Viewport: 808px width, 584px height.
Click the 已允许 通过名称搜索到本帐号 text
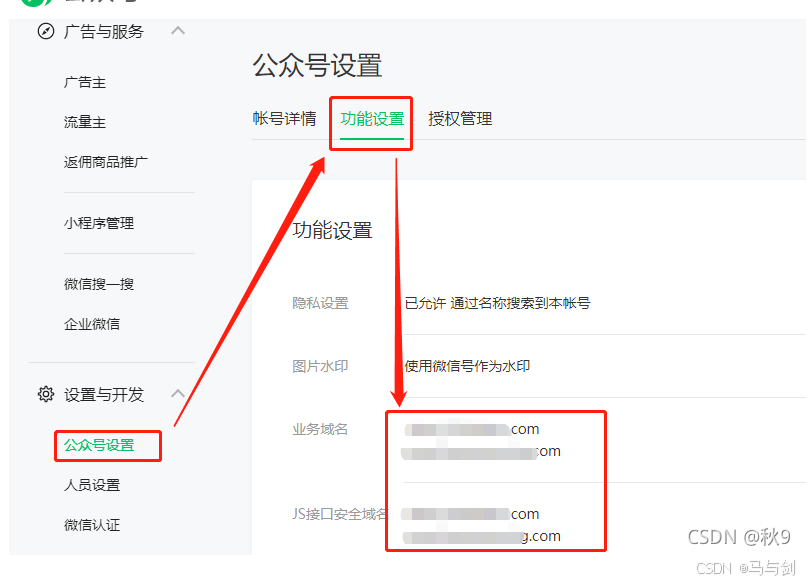coord(497,303)
